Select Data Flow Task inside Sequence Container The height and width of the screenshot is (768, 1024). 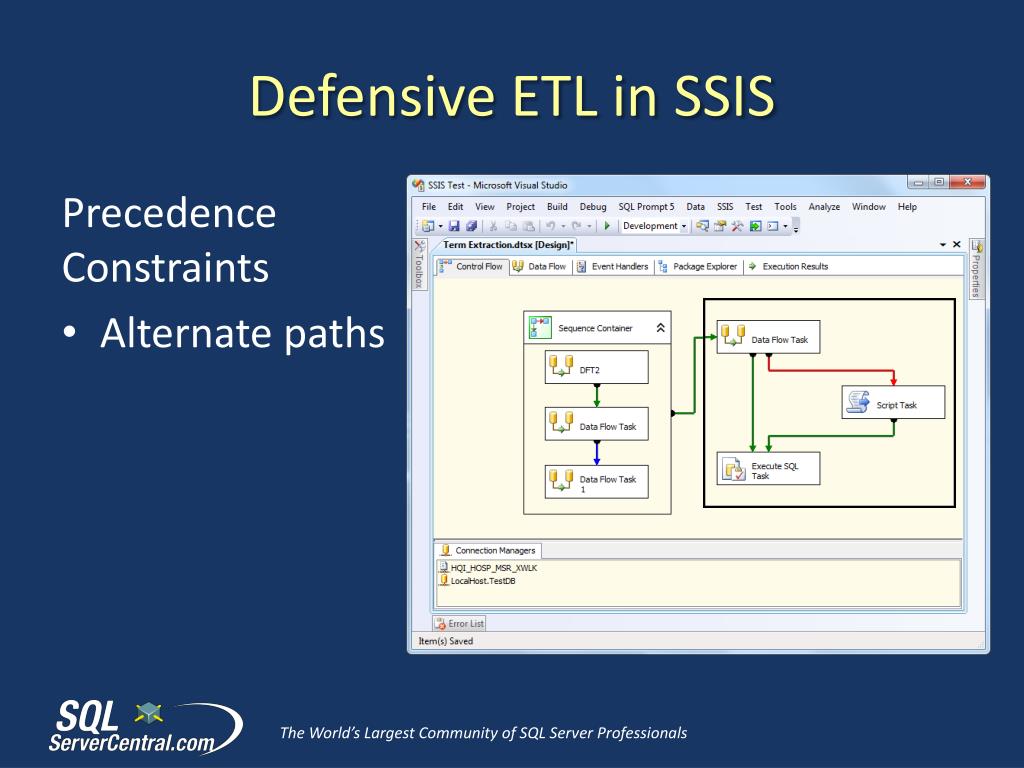tap(596, 424)
